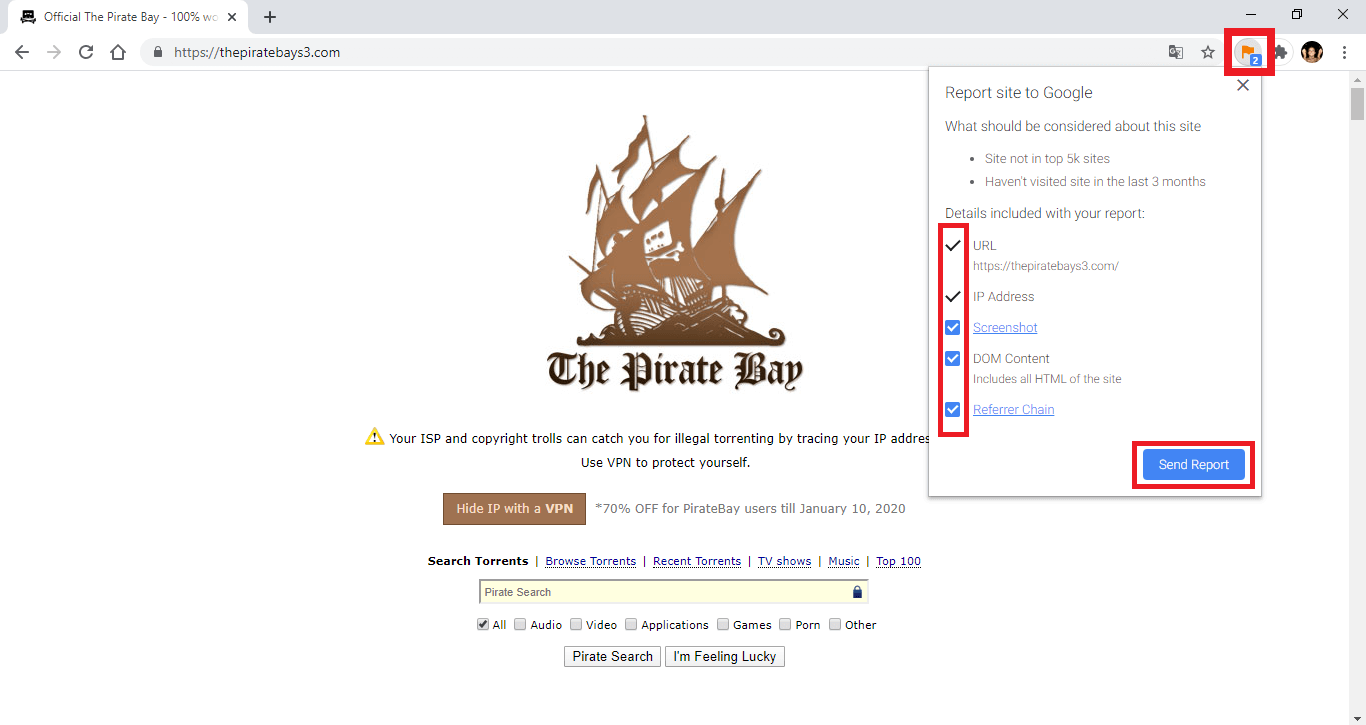Uncheck the DOM Content checkbox

[x=953, y=359]
